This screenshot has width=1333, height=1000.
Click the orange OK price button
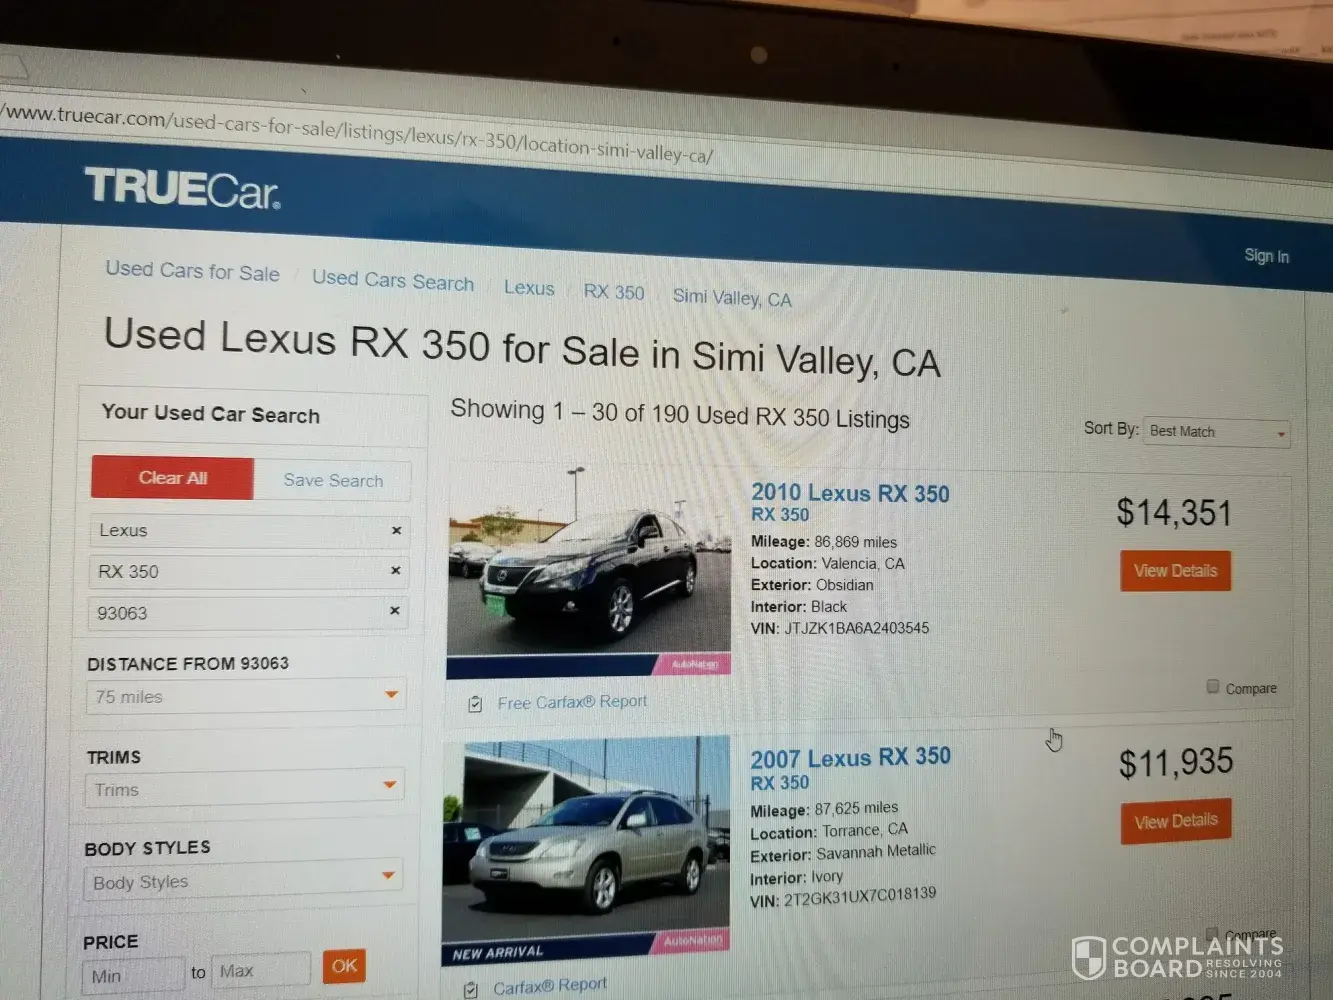[344, 966]
